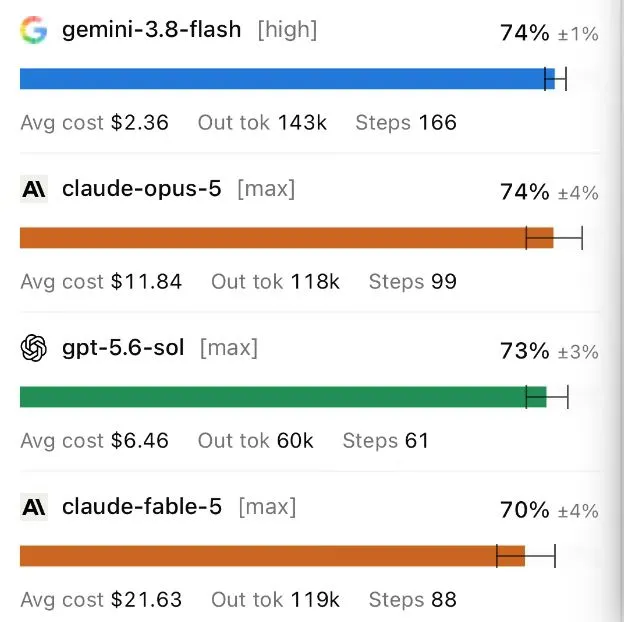Click the [max] tag next to gpt-5.6-sol
Image resolution: width=624 pixels, height=622 pixels.
pos(229,348)
